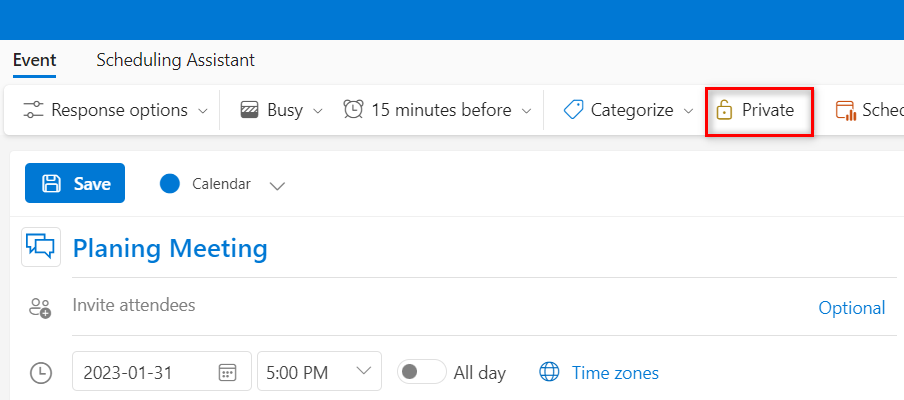Click the Response options sliders icon
The height and width of the screenshot is (400, 904).
pos(33,110)
